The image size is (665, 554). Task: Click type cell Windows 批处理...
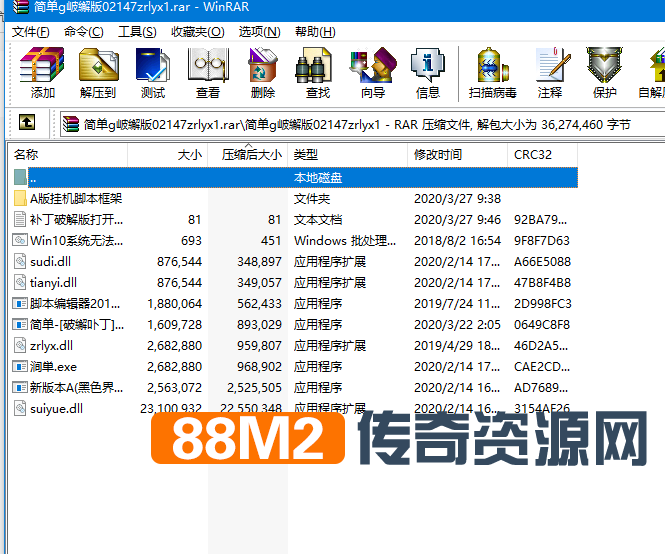[345, 241]
